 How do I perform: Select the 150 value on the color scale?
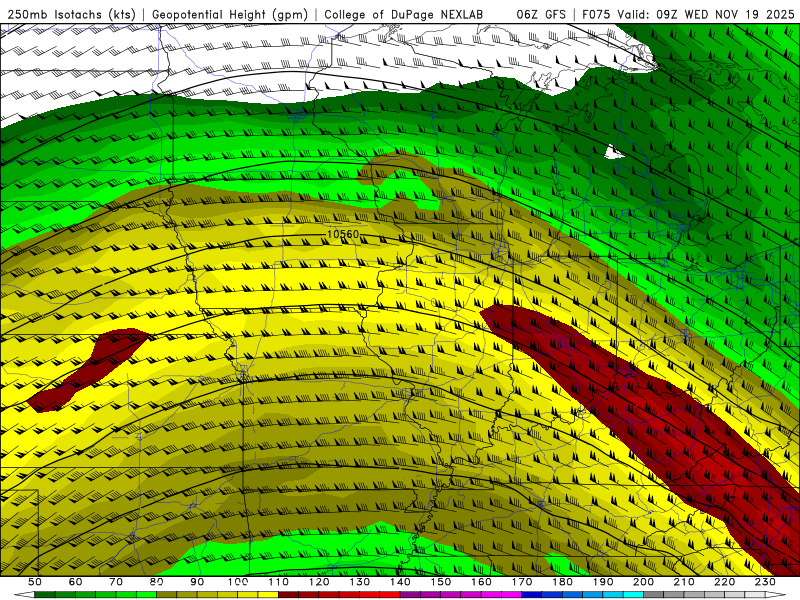440,582
